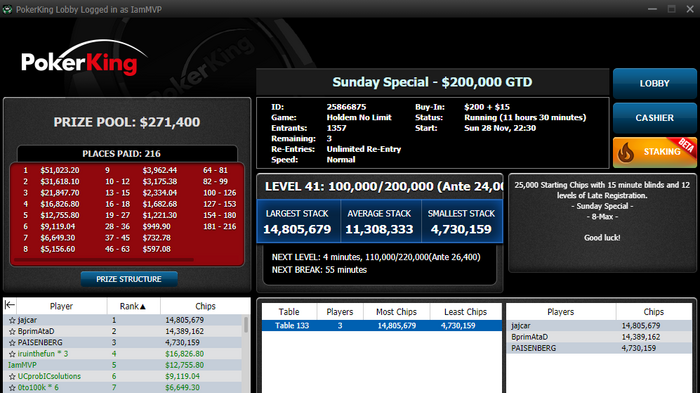Screen dimensions: 700x393
Task: Select Table 133 row
Action: [x=382, y=326]
